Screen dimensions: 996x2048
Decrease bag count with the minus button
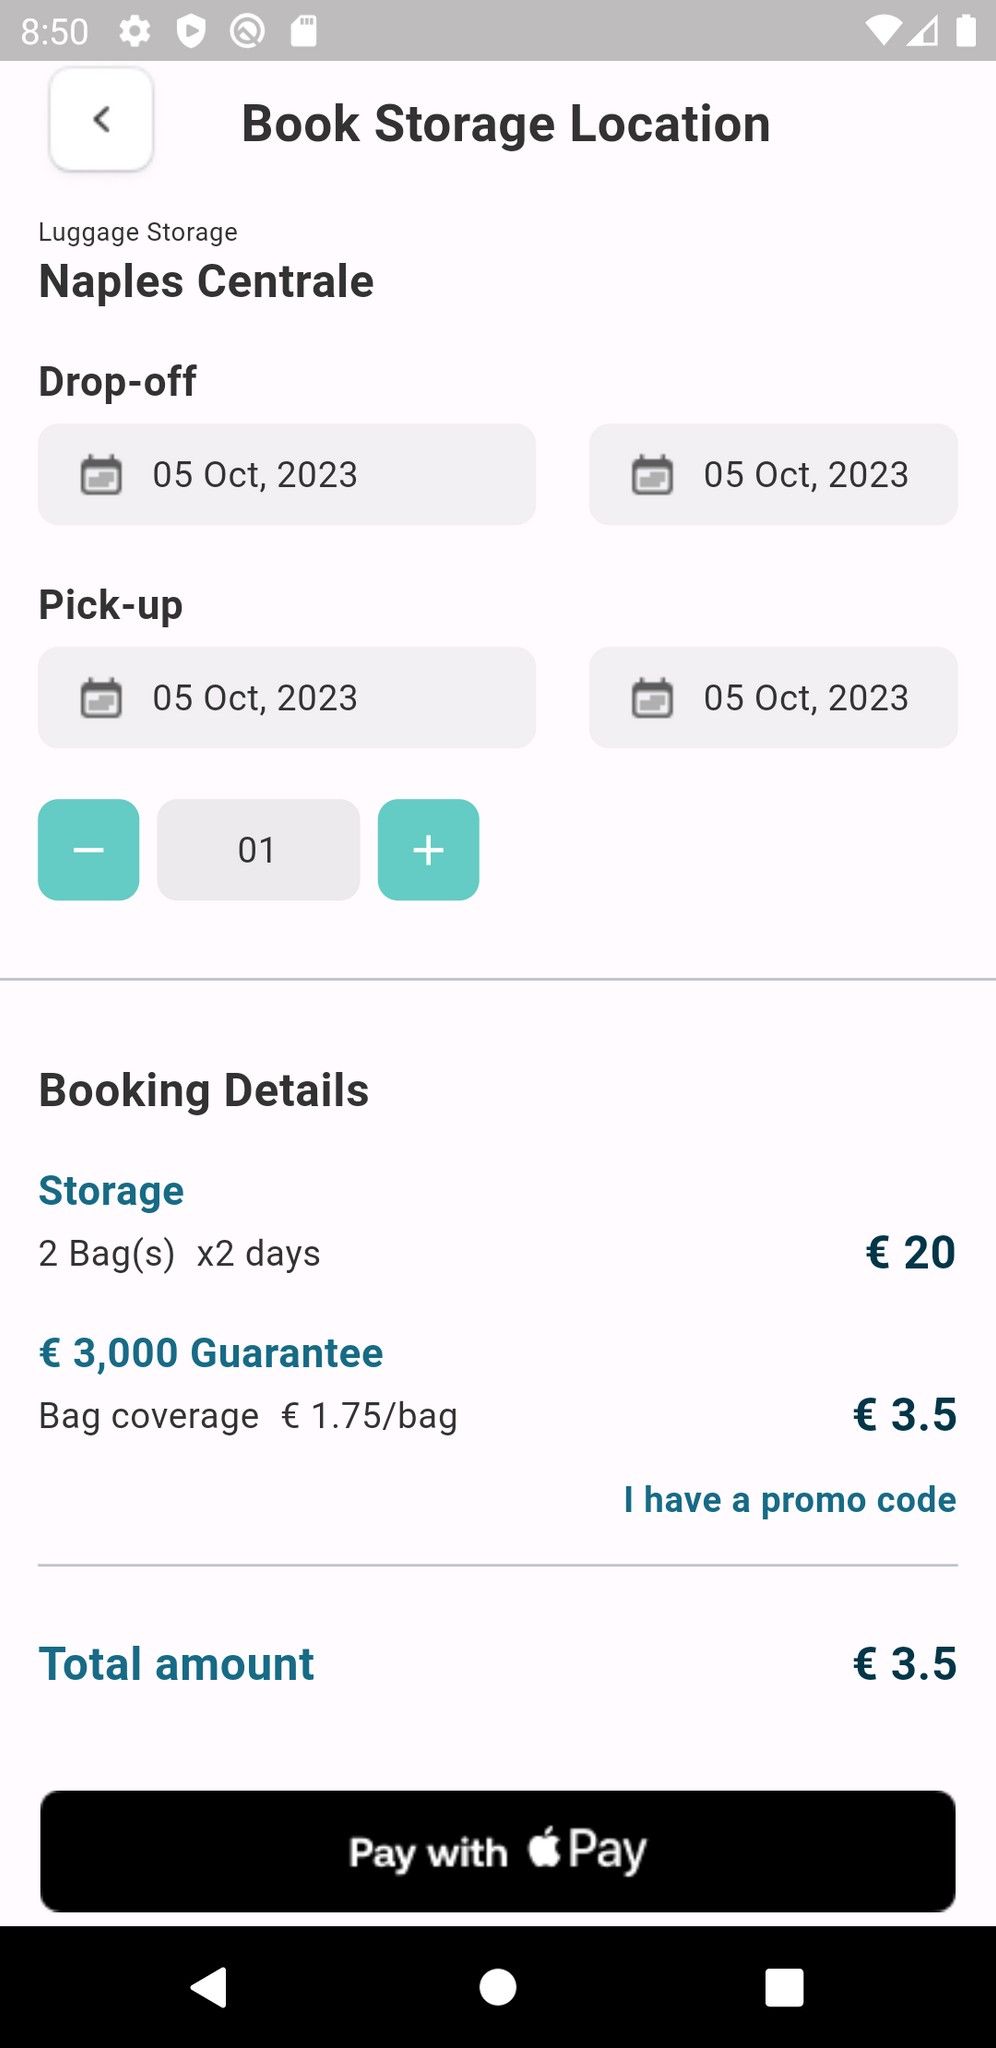(88, 849)
